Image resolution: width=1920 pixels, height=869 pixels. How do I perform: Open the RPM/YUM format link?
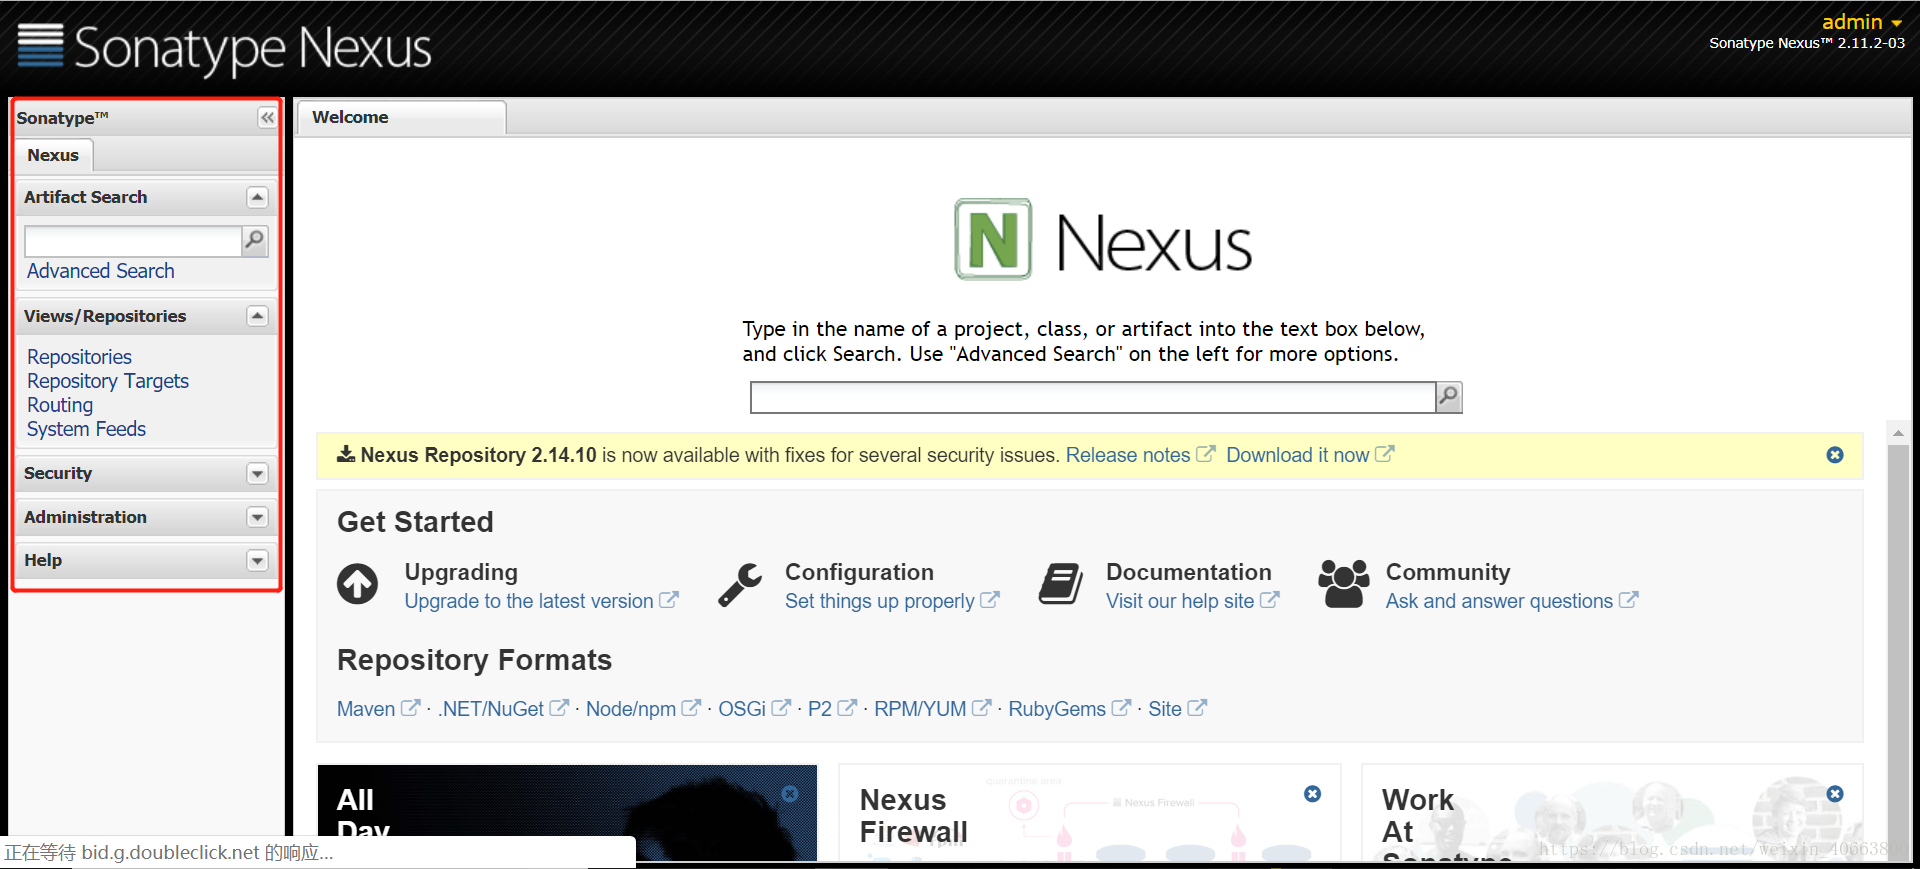coord(932,709)
